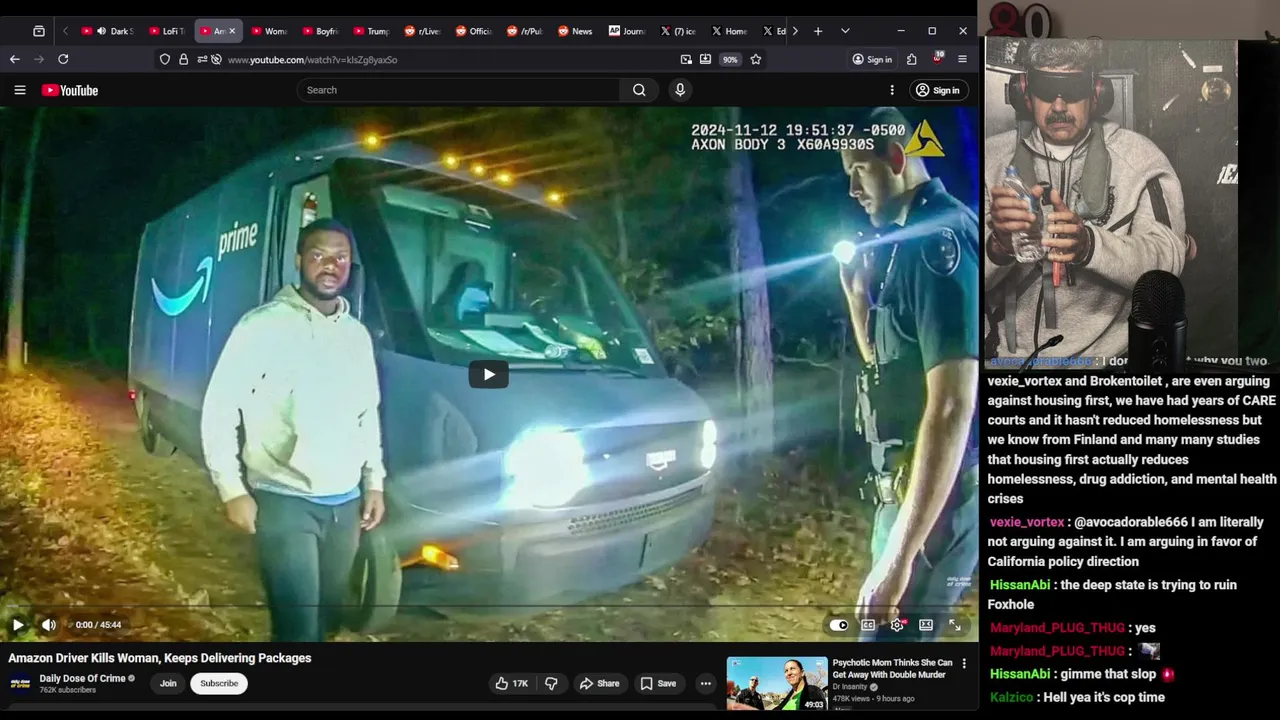Open the Dr Insanity channel link
The image size is (1280, 720).
pos(852,687)
